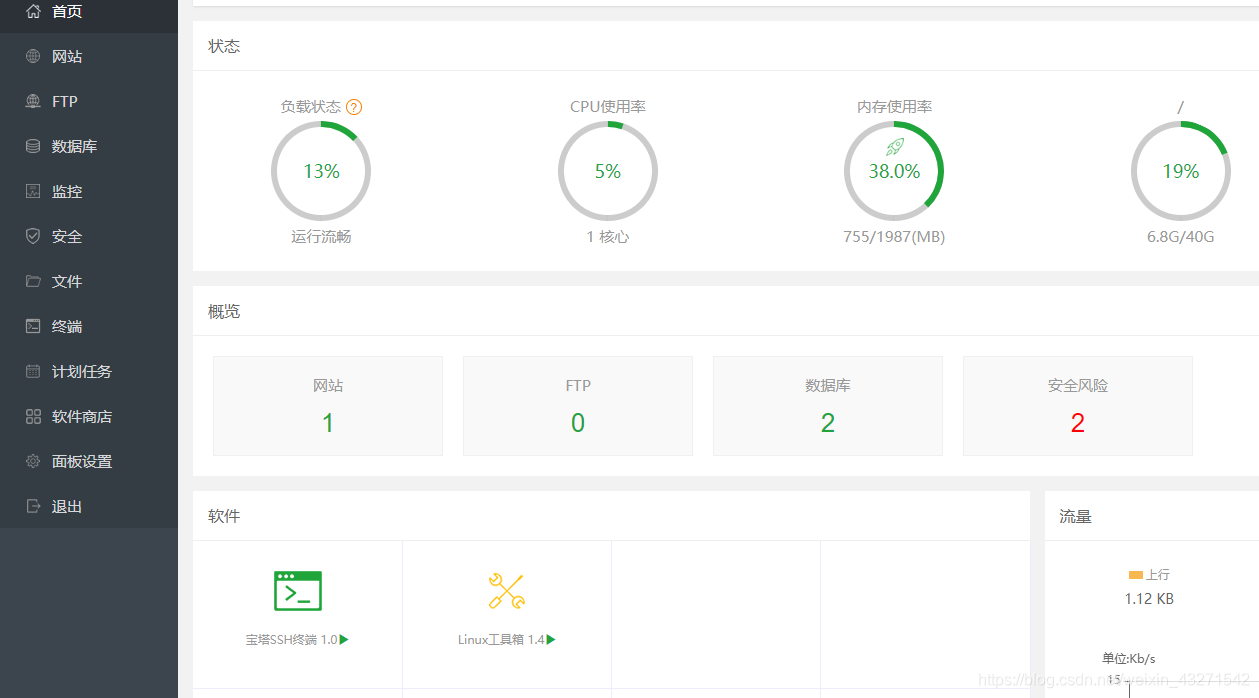Click the 1 核心 CPU text
The width and height of the screenshot is (1259, 698).
(x=608, y=237)
